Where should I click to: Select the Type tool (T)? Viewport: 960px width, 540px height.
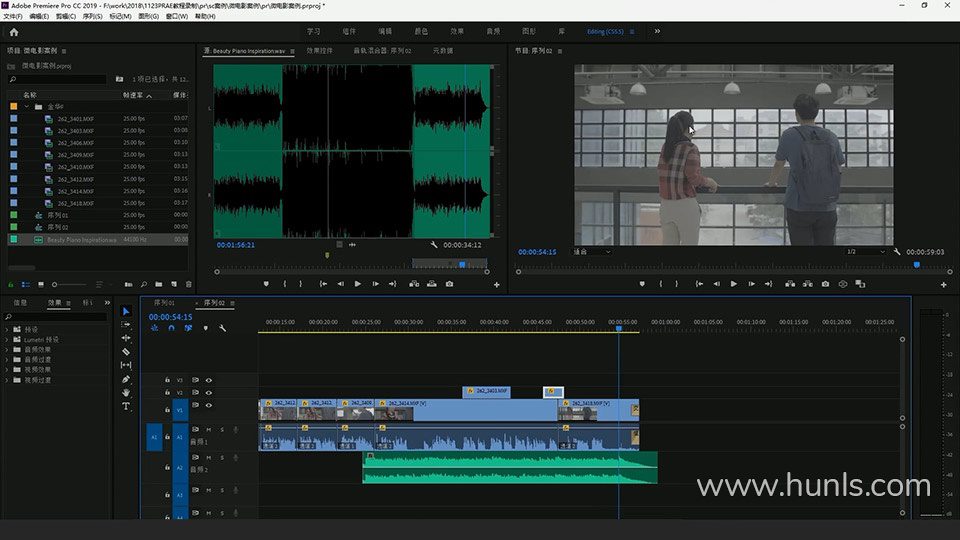pos(126,406)
